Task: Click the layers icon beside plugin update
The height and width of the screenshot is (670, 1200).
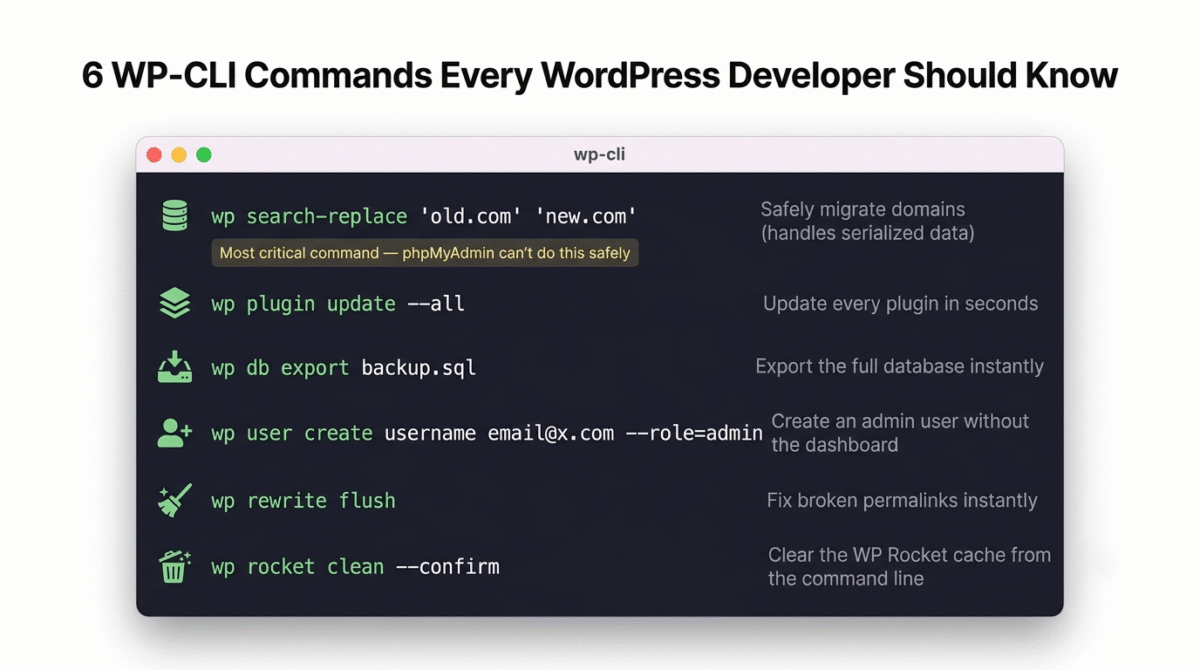Action: point(175,303)
